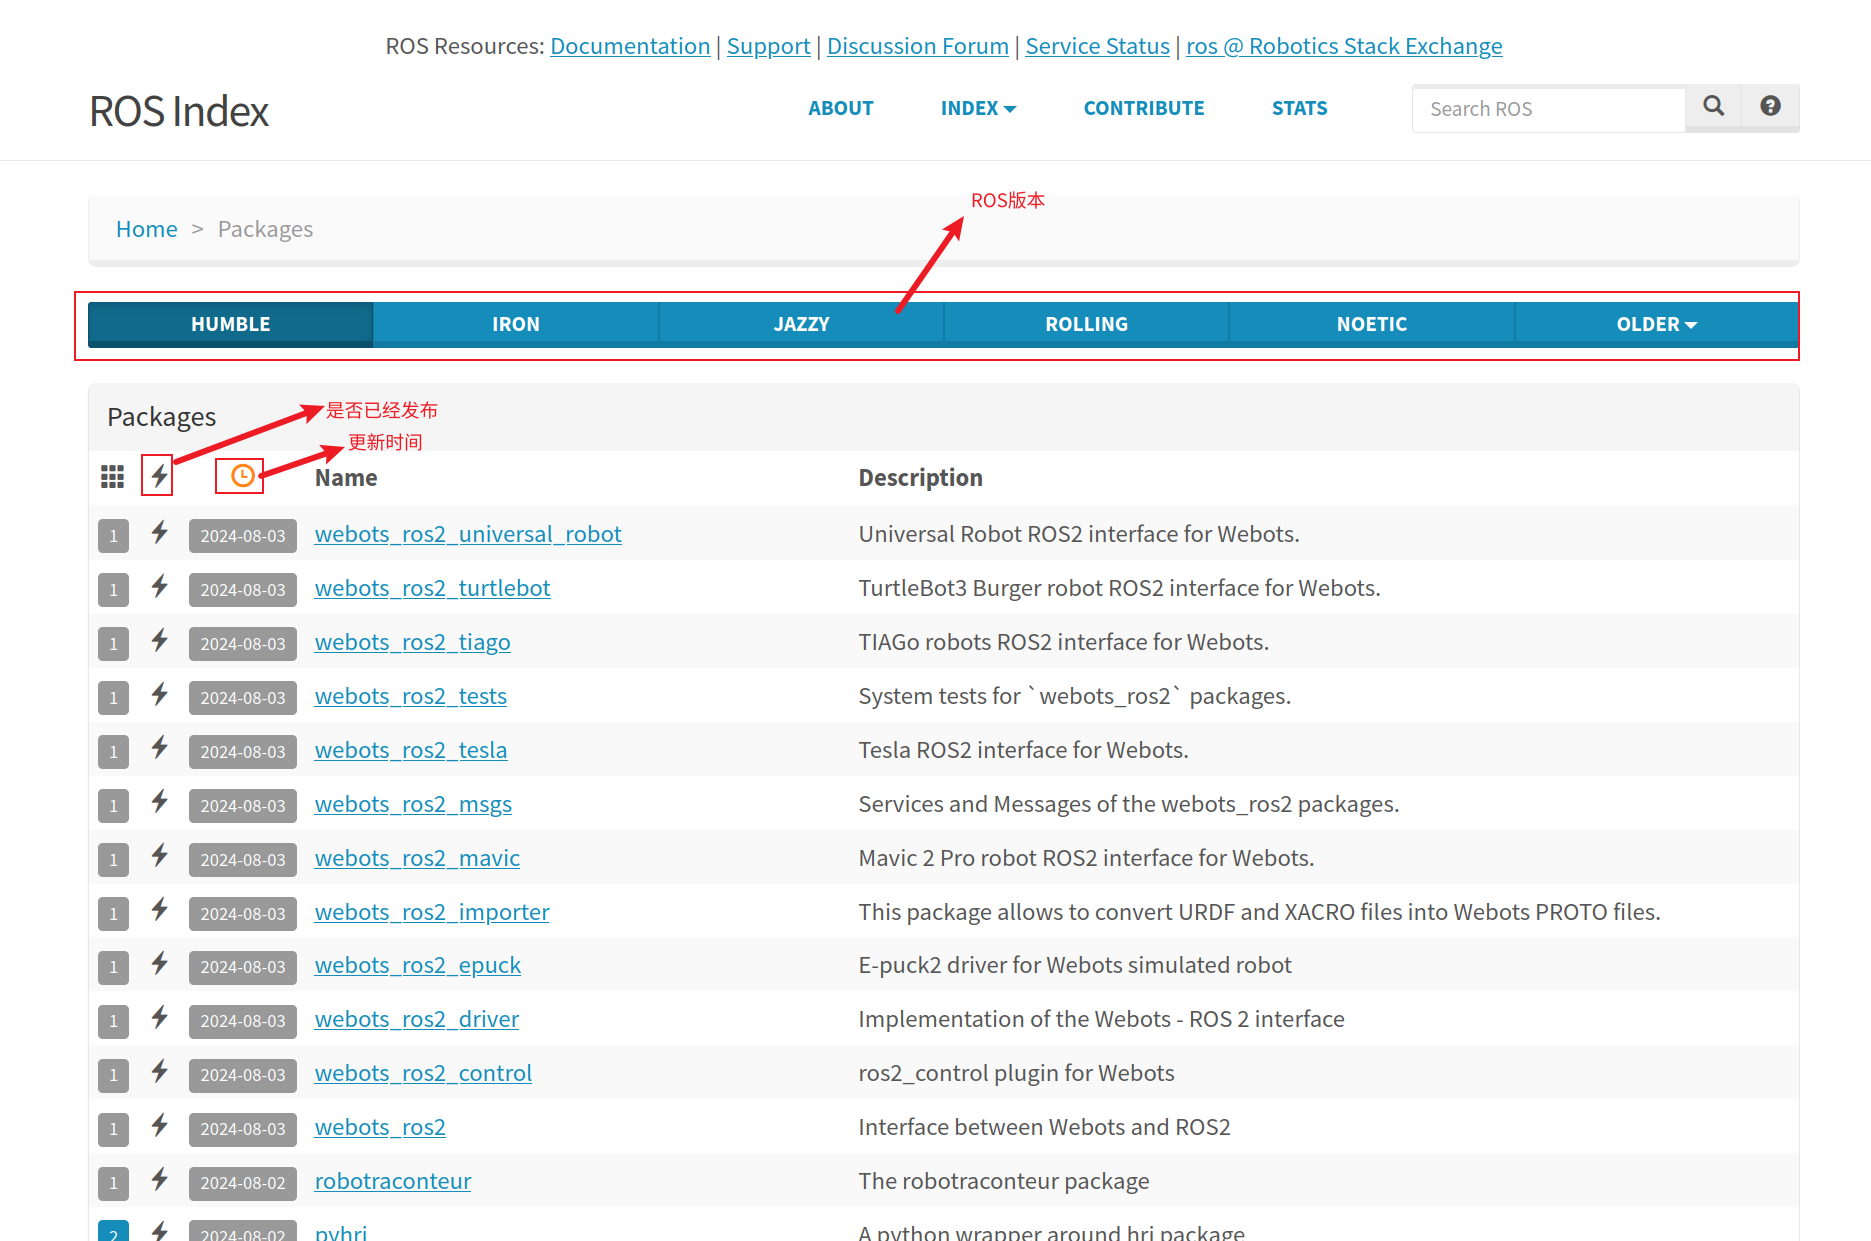This screenshot has height=1241, width=1871.
Task: Open webots_ros2_control package page
Action: coord(423,1073)
